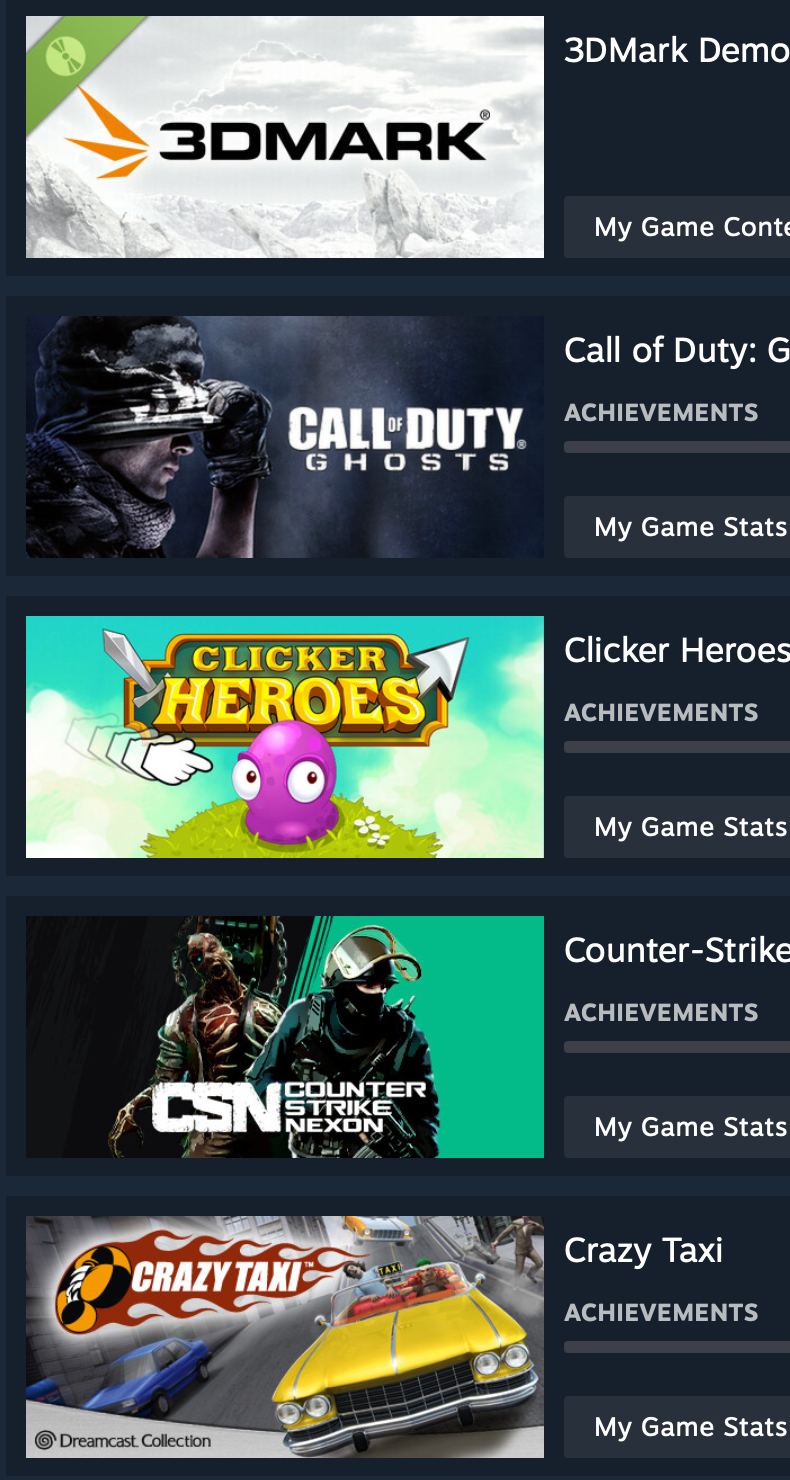Viewport: 790px width, 1480px height.
Task: Click the Crazy Taxi game title
Action: [643, 1250]
